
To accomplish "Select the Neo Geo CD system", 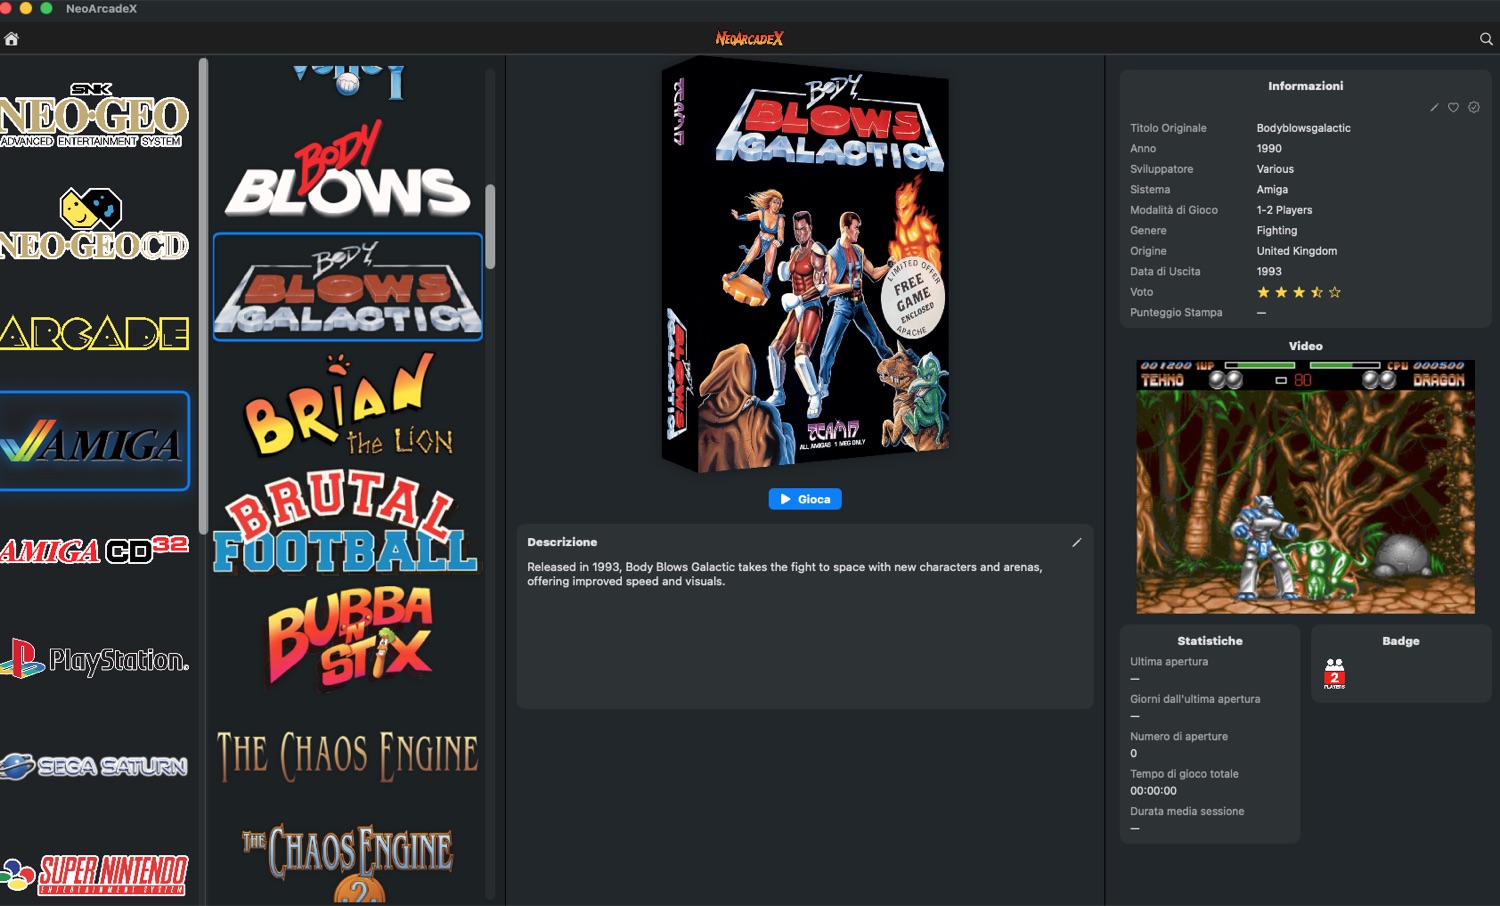I will (94, 225).
